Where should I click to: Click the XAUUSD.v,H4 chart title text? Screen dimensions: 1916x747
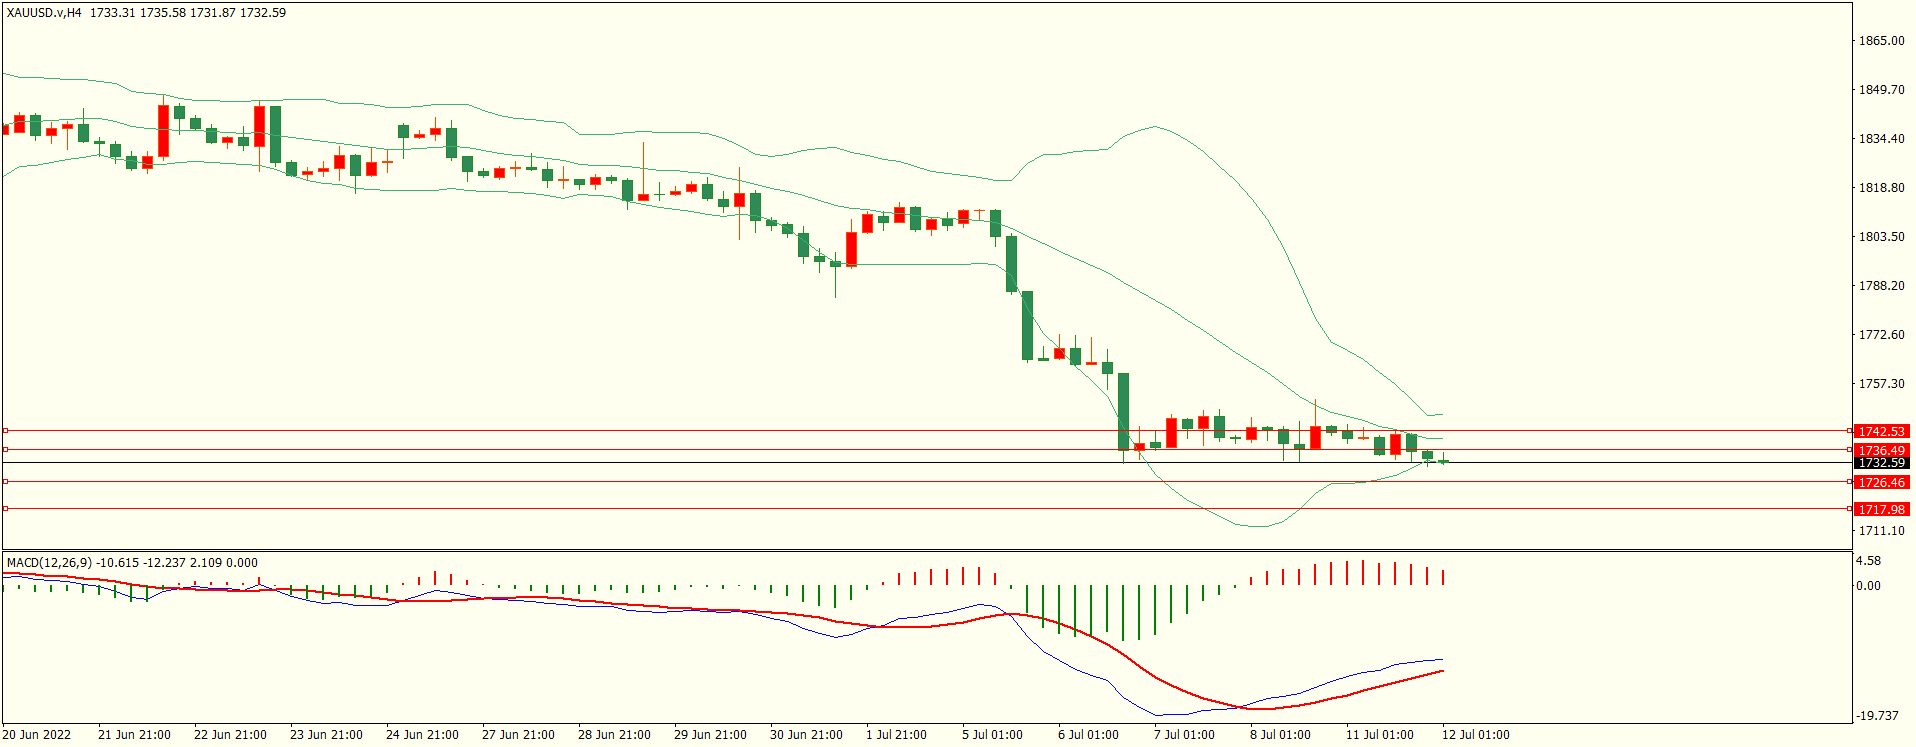(x=44, y=13)
